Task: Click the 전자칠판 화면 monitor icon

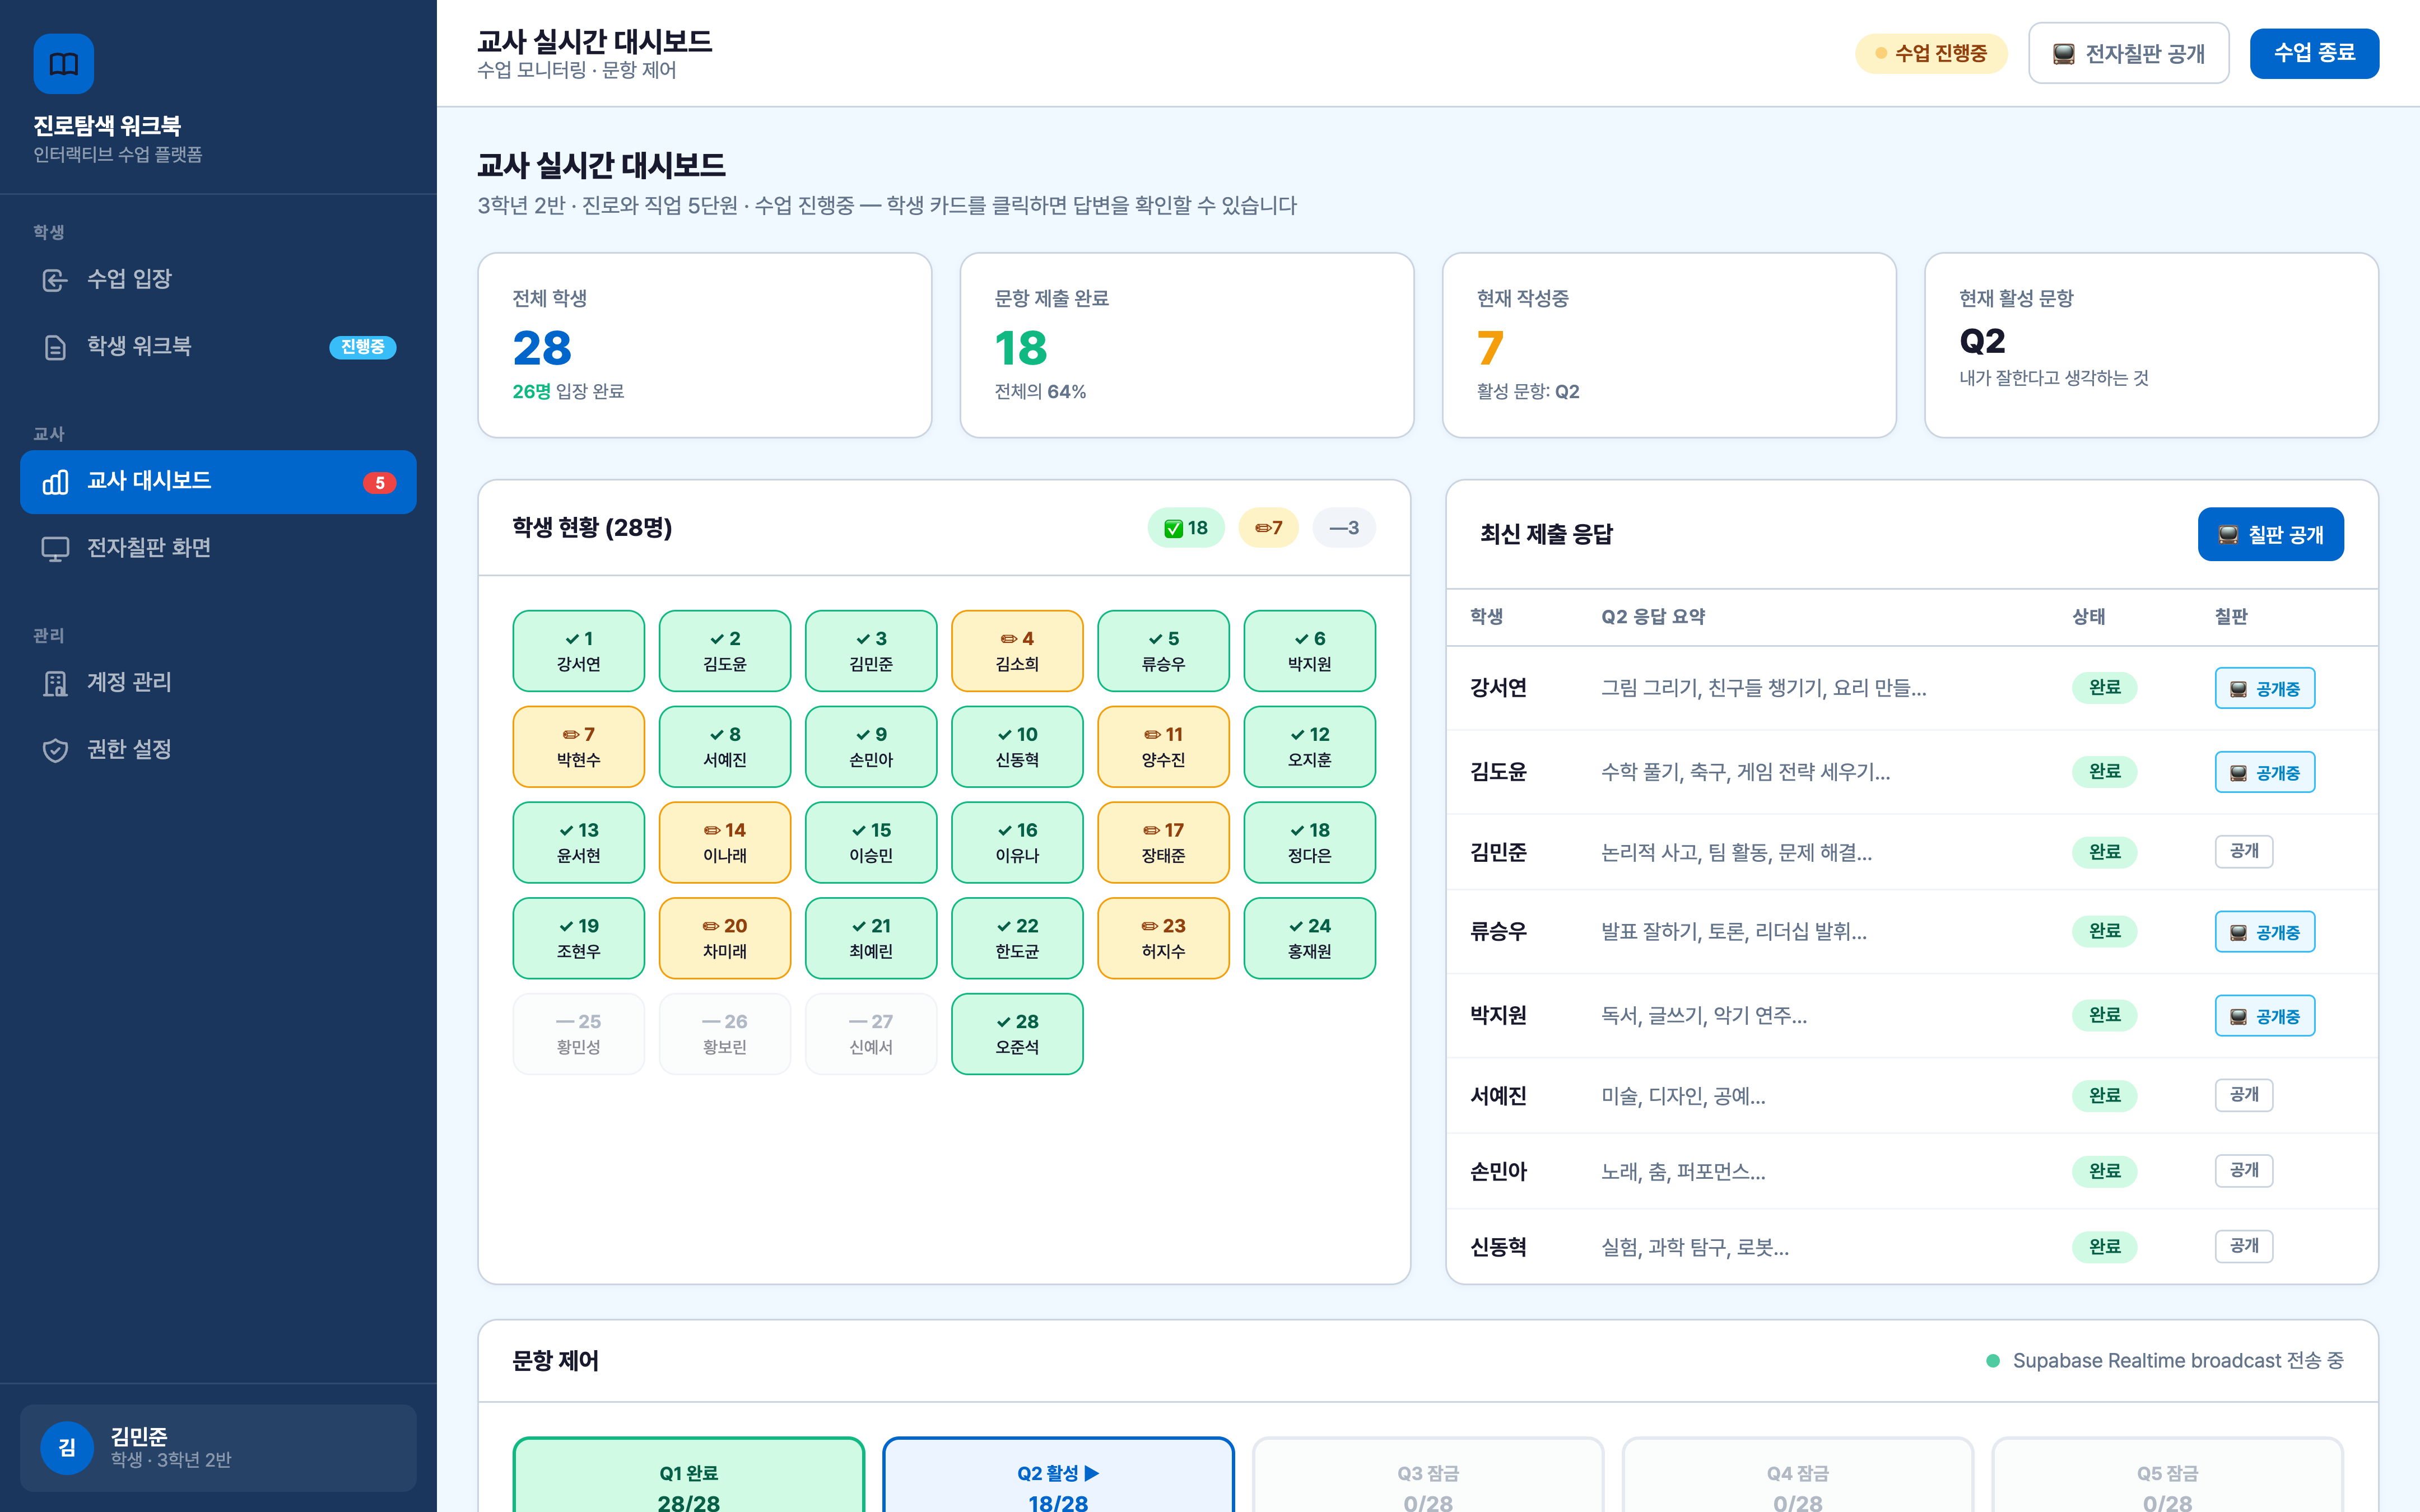Action: (55, 549)
